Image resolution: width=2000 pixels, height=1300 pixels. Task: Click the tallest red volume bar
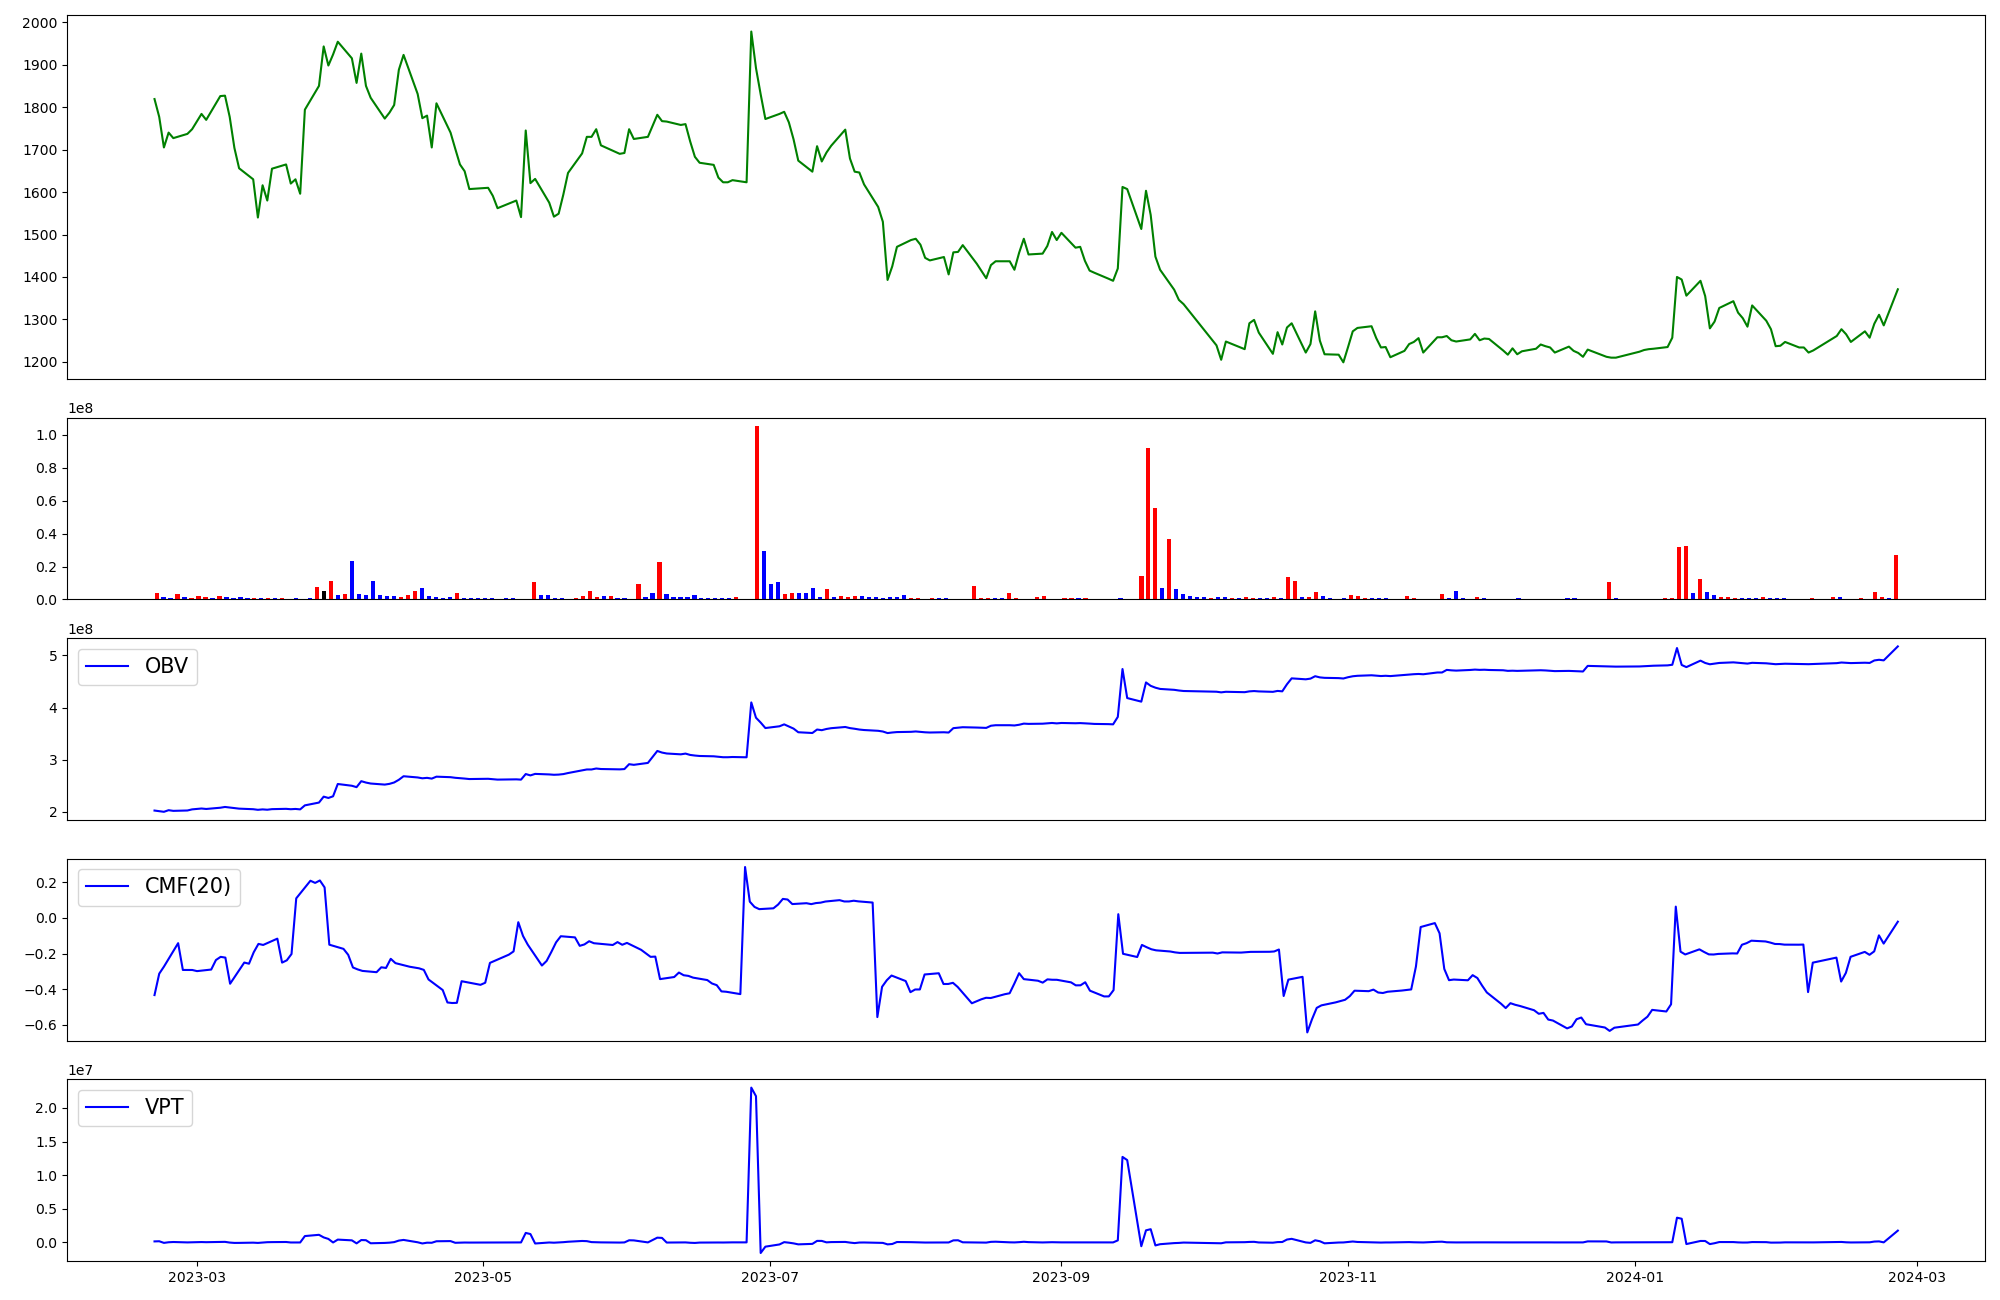757,512
